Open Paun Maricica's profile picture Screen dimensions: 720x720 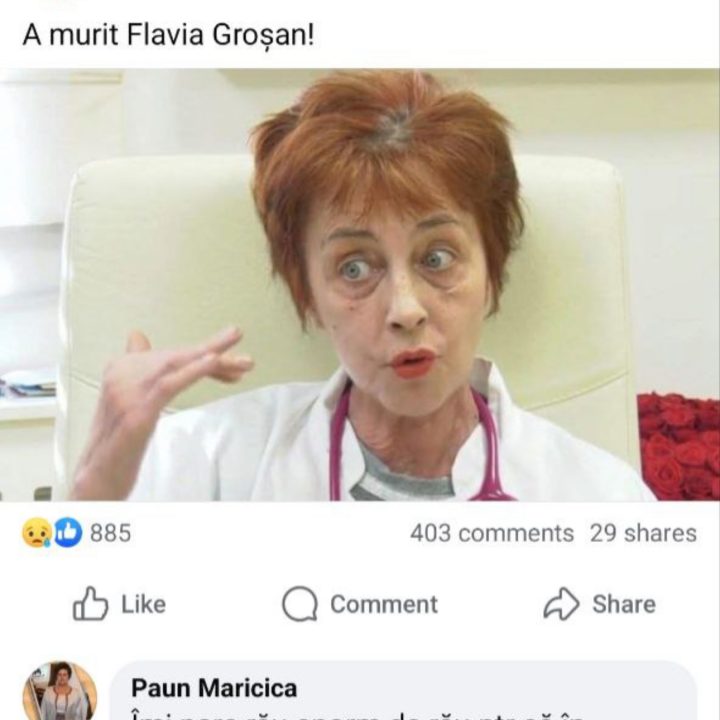click(60, 694)
